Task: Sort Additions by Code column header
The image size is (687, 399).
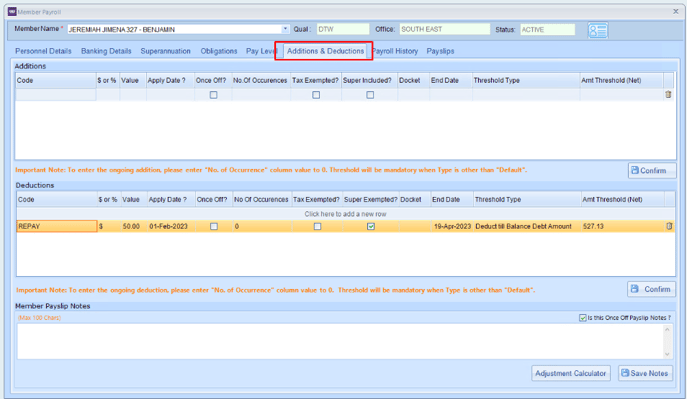Action: coord(56,81)
